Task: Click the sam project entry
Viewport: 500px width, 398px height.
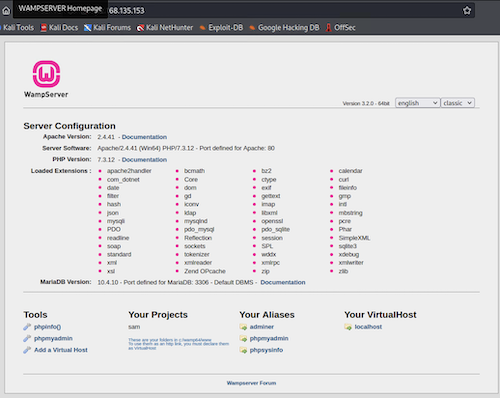Action: pos(134,327)
